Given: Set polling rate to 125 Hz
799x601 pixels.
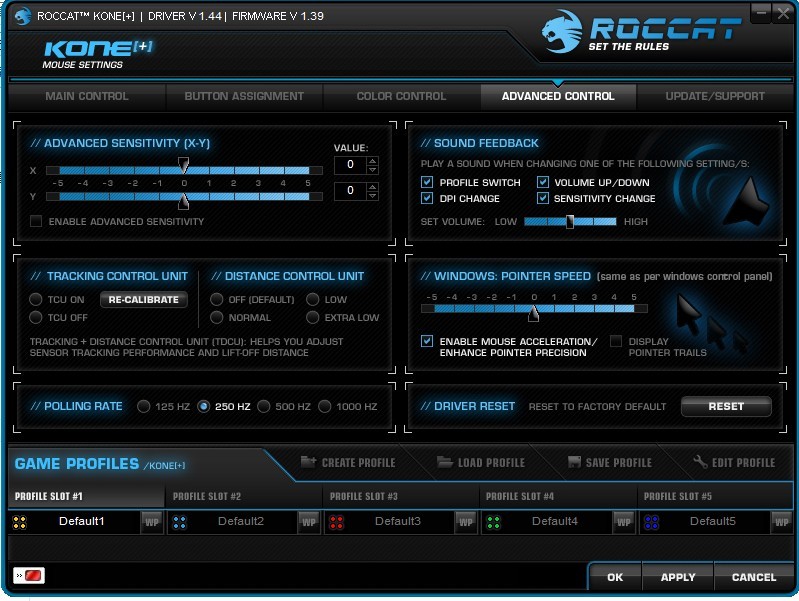Looking at the screenshot, I should [144, 406].
